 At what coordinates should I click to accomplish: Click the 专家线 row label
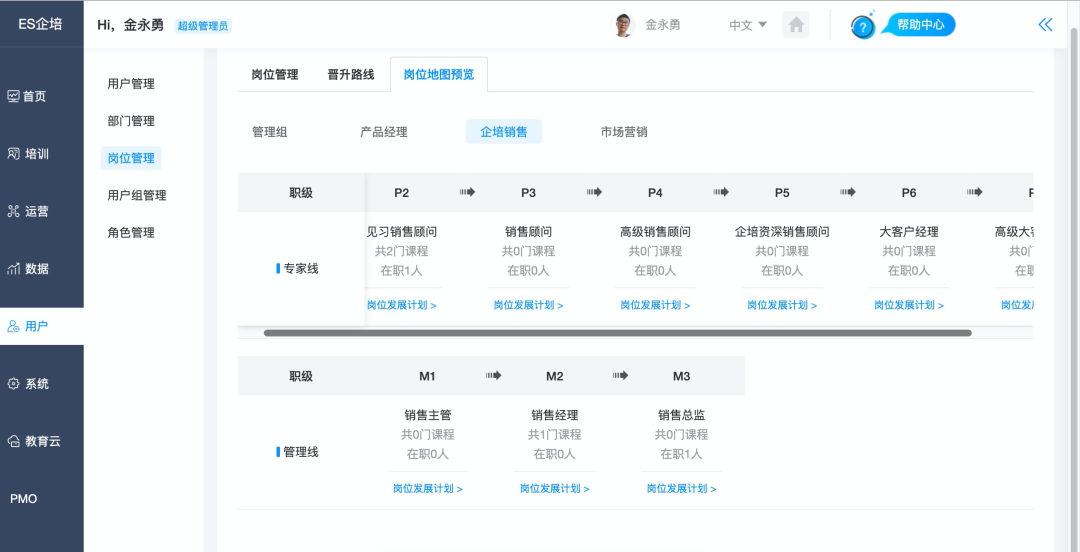coord(298,269)
